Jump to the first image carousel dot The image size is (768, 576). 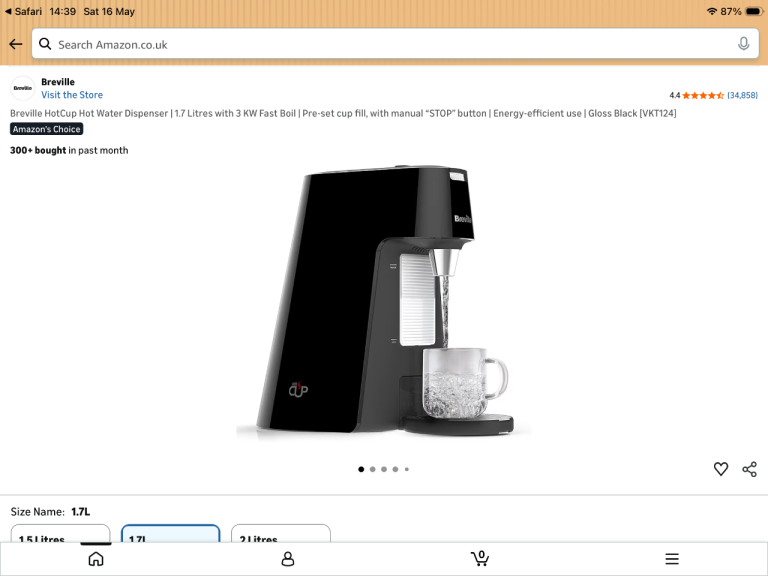click(361, 469)
